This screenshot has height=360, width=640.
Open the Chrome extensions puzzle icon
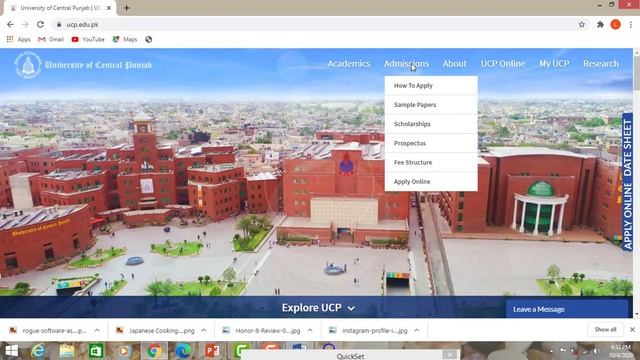pos(600,24)
